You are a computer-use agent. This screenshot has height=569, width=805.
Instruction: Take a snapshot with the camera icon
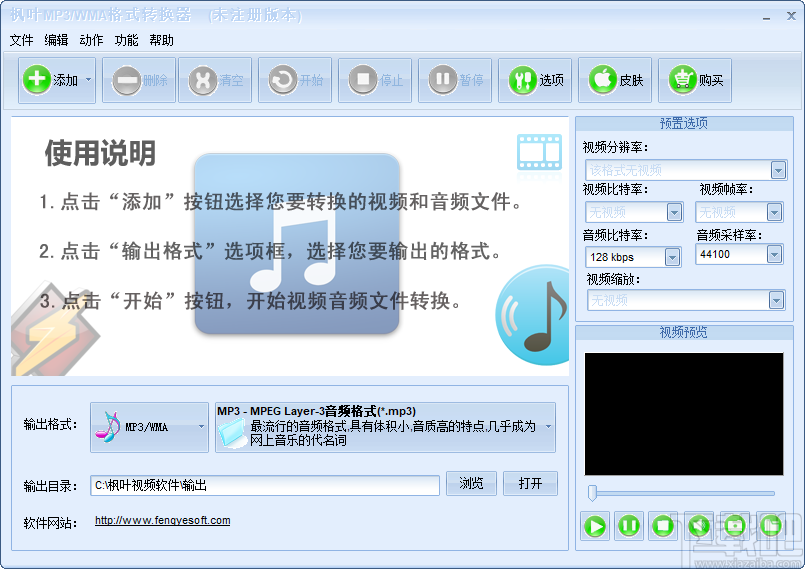[735, 526]
